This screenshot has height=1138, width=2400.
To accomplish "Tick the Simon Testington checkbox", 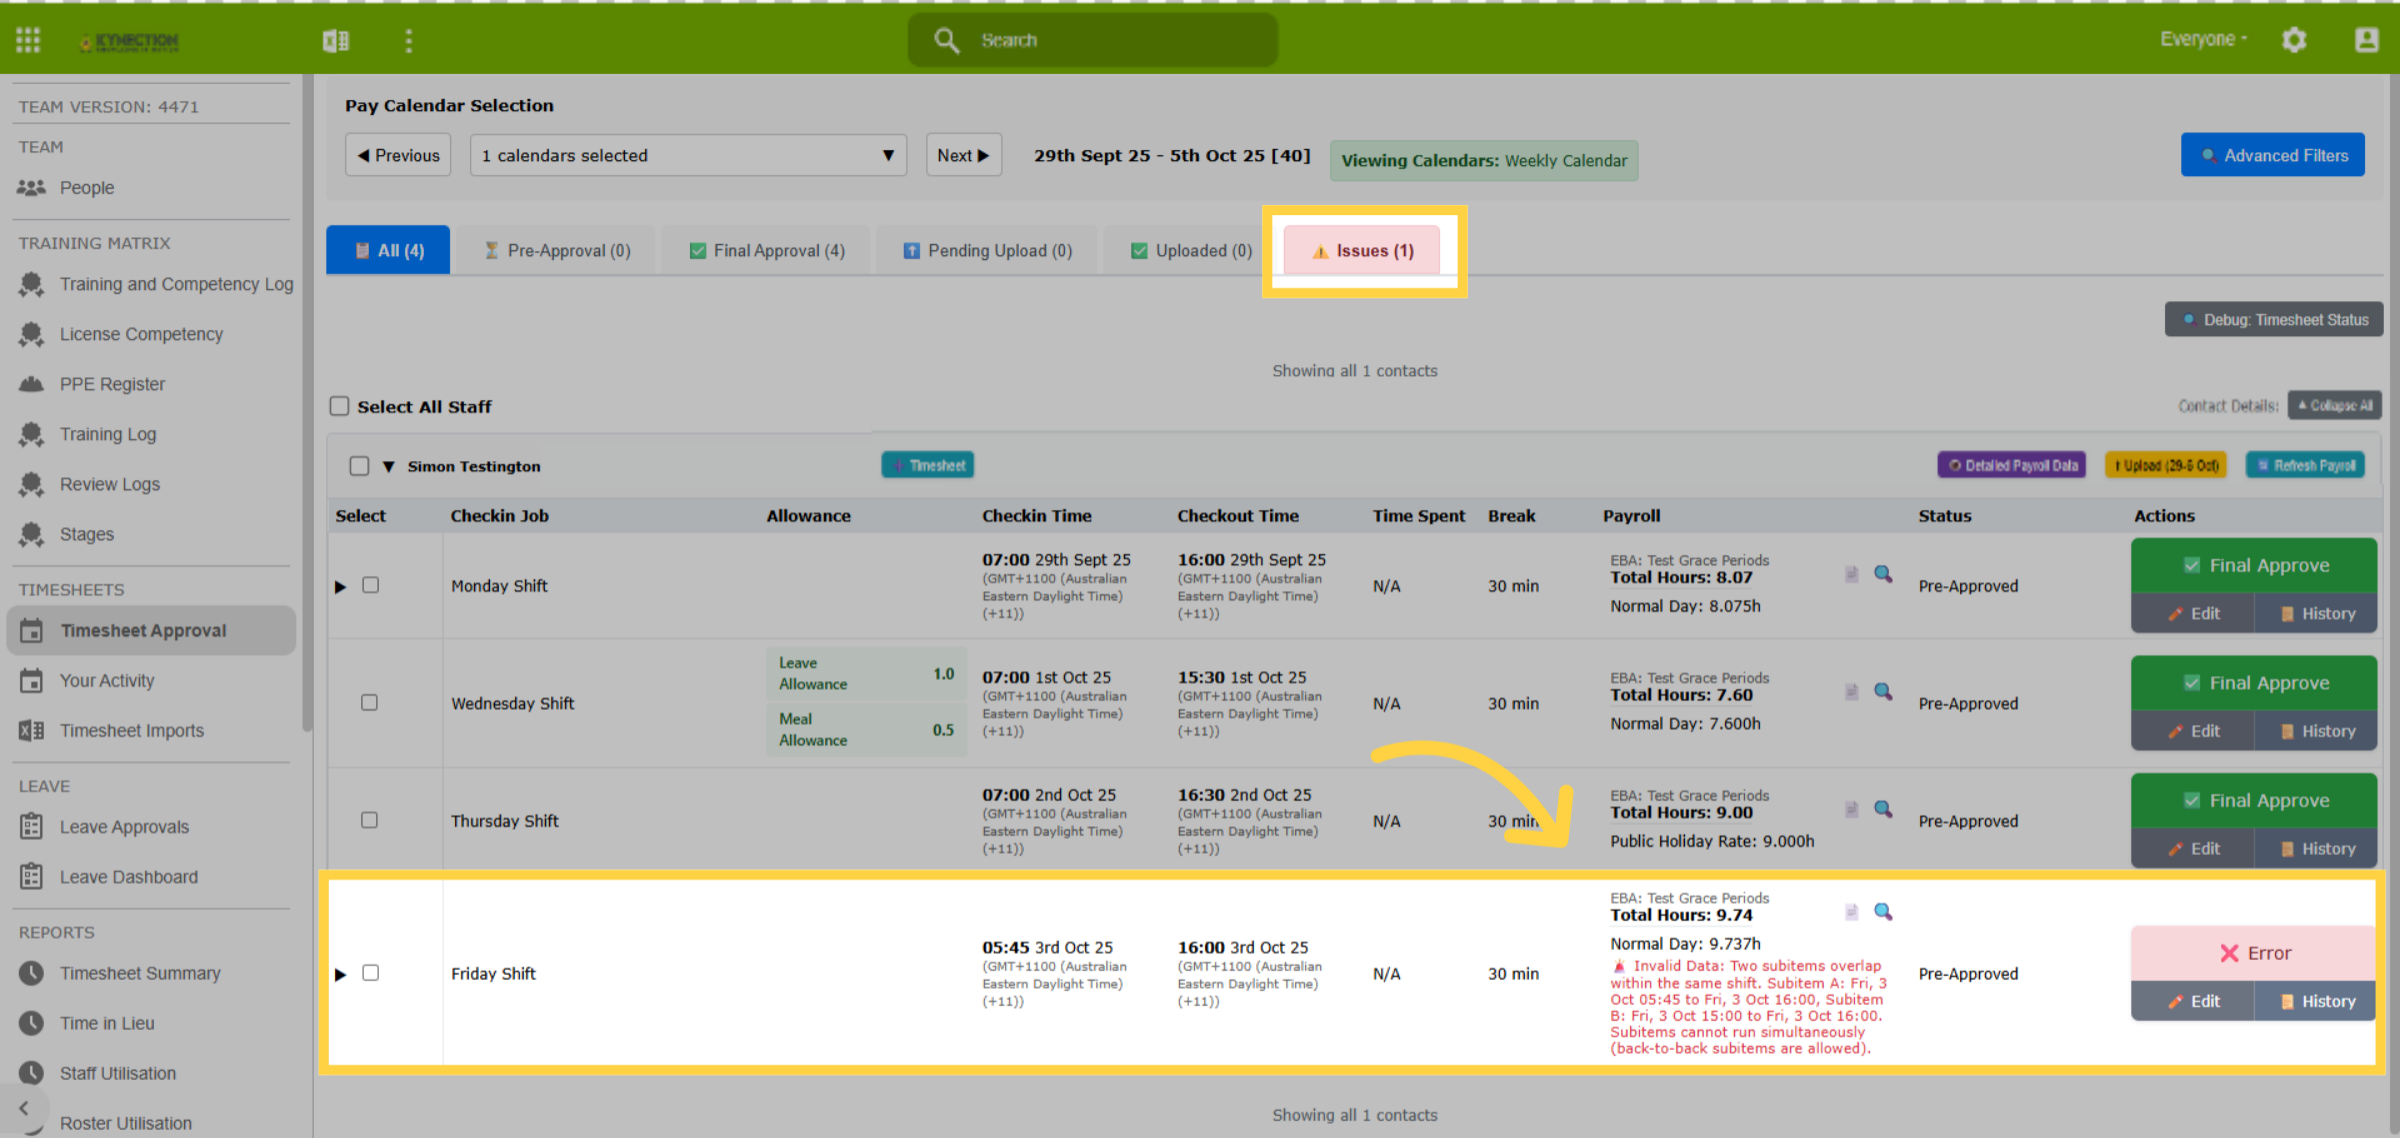I will pyautogui.click(x=360, y=466).
